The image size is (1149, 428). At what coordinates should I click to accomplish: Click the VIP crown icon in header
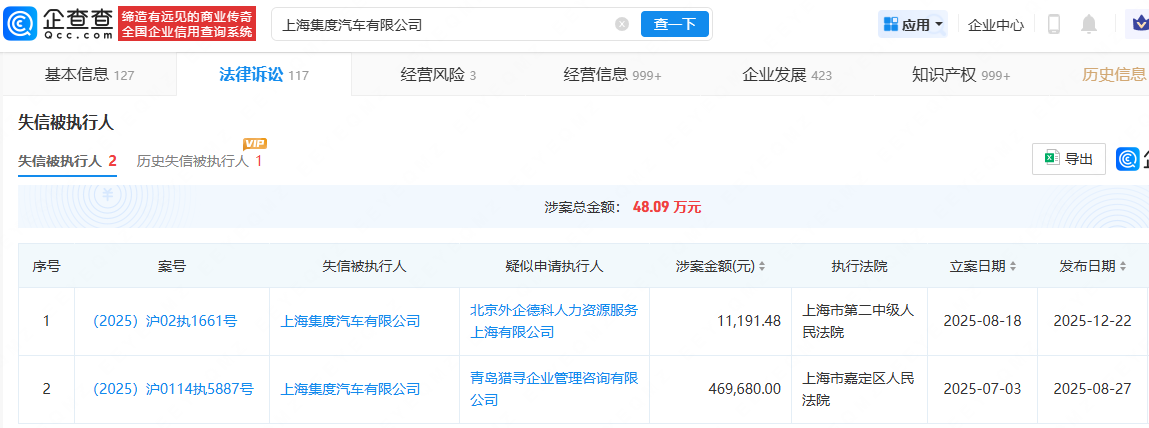click(x=1137, y=24)
